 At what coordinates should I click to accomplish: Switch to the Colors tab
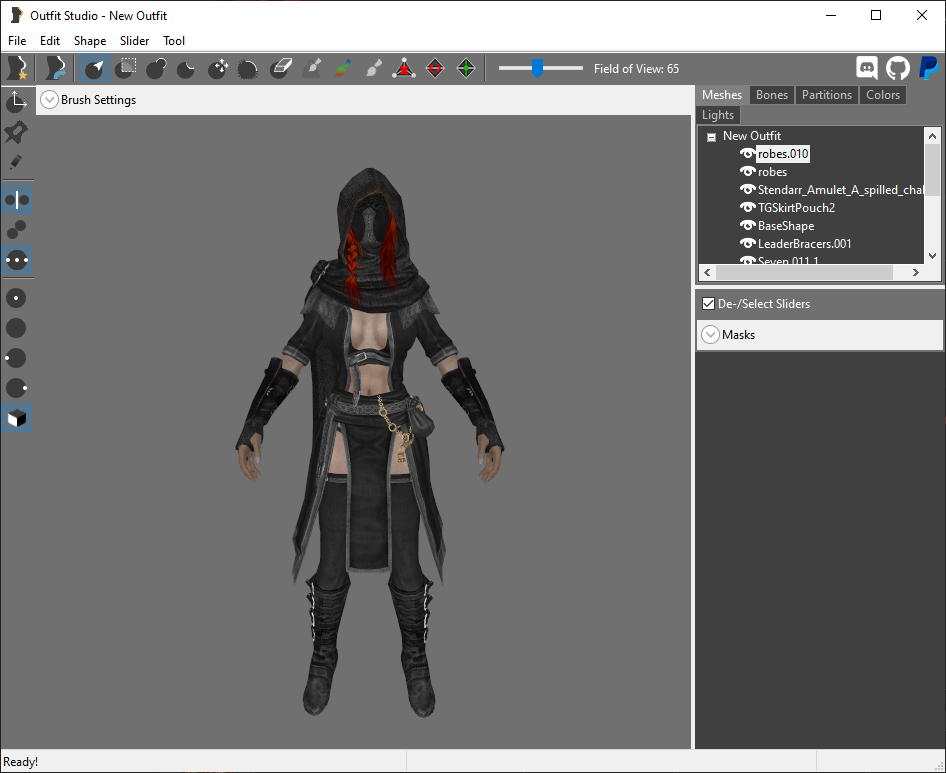pyautogui.click(x=883, y=95)
